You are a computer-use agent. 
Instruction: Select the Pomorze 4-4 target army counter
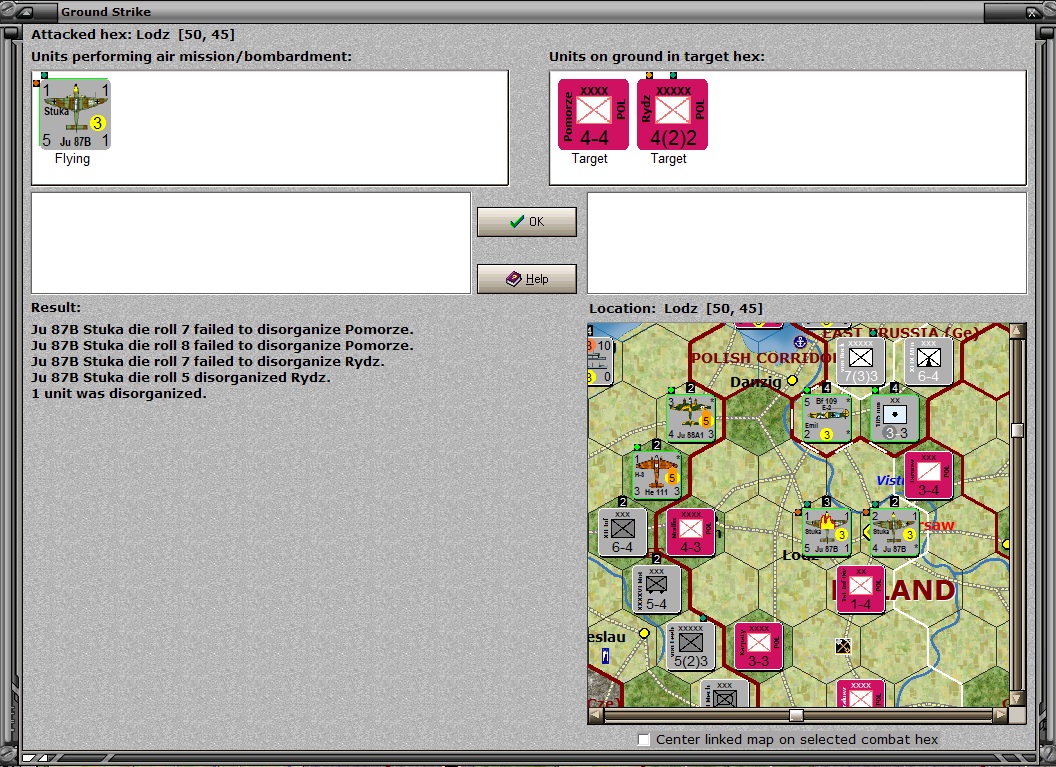coord(593,114)
